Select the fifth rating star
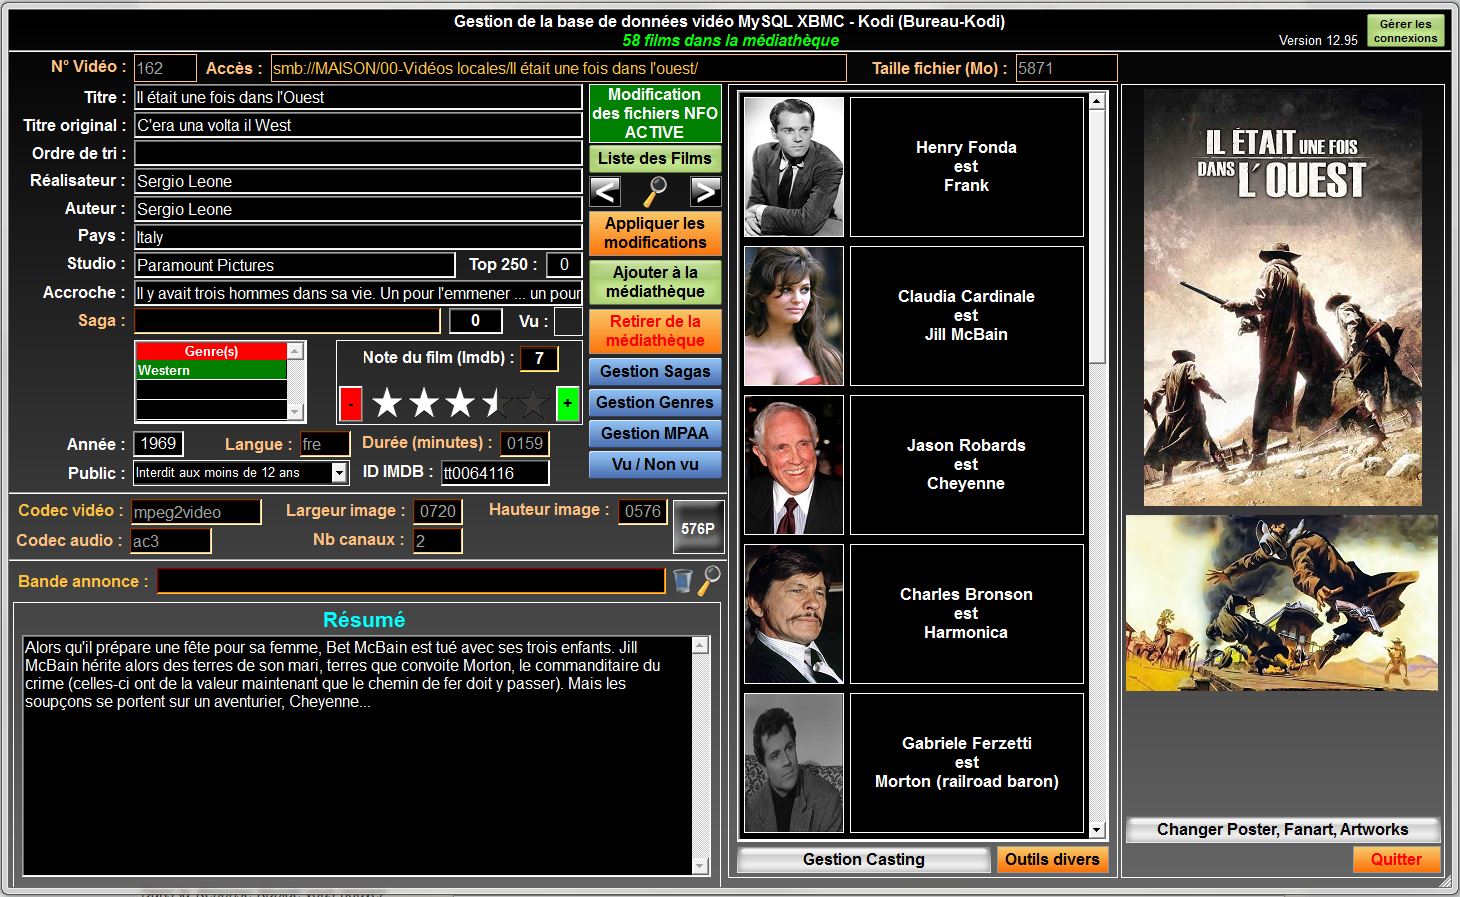 533,404
